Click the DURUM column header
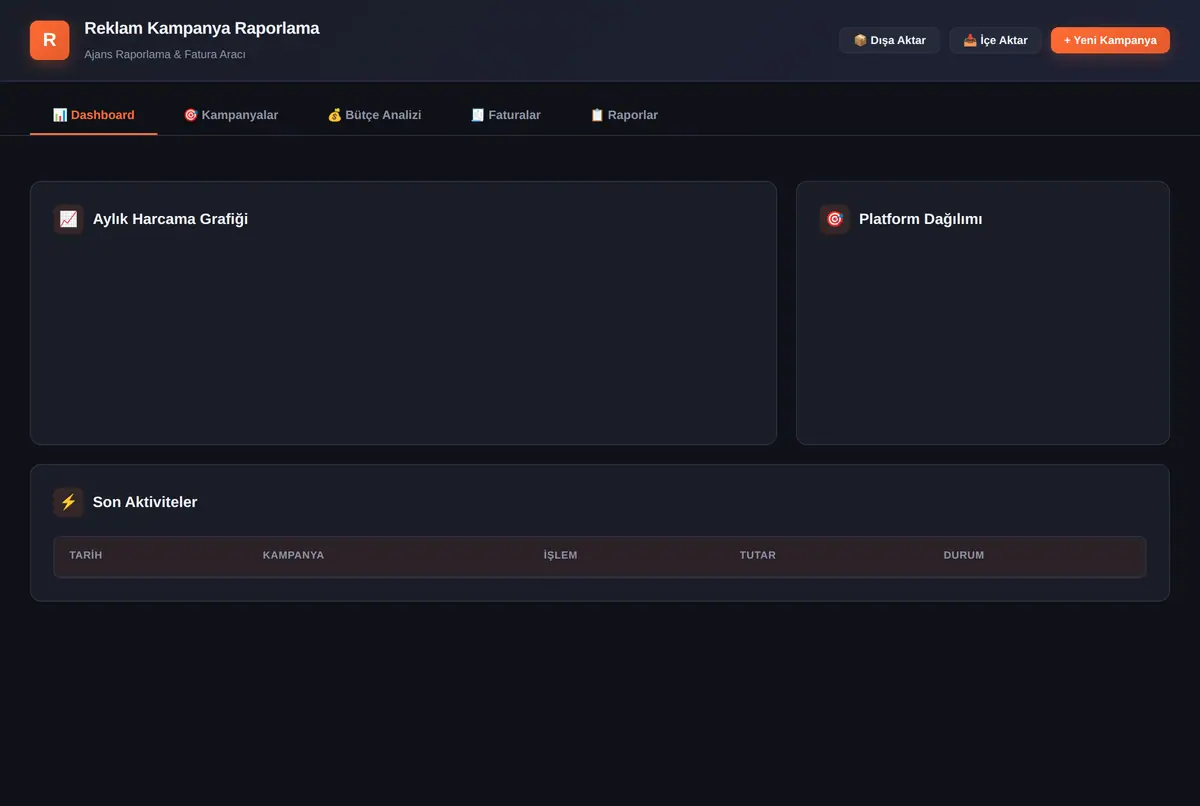The height and width of the screenshot is (806, 1200). pyautogui.click(x=964, y=555)
